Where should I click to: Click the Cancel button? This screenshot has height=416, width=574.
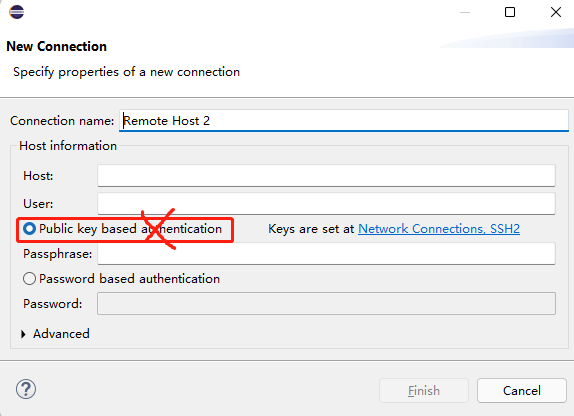click(522, 391)
